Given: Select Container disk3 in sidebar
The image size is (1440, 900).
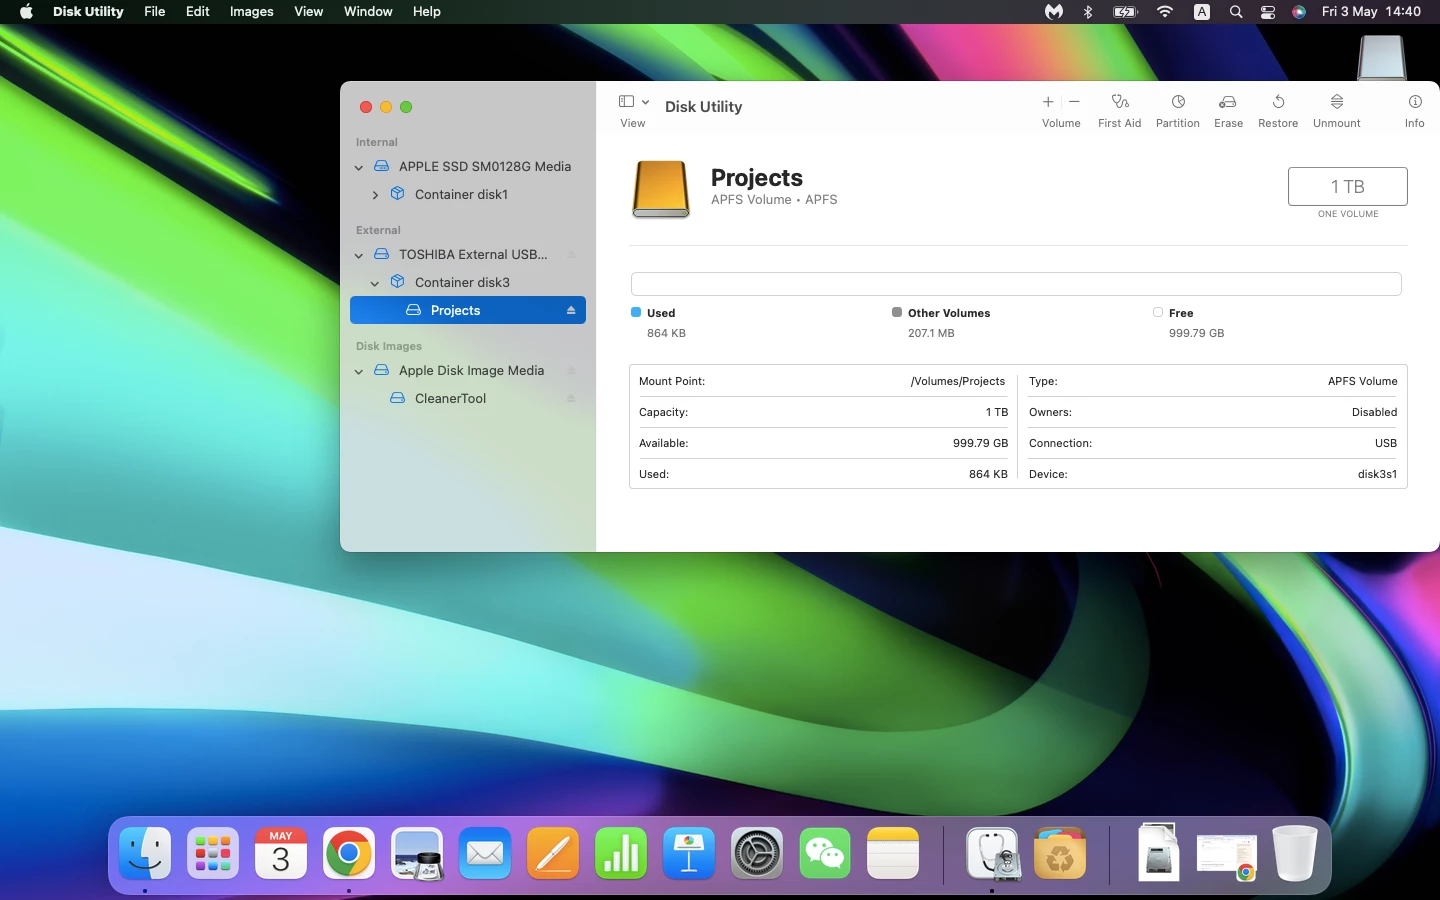Looking at the screenshot, I should (468, 283).
